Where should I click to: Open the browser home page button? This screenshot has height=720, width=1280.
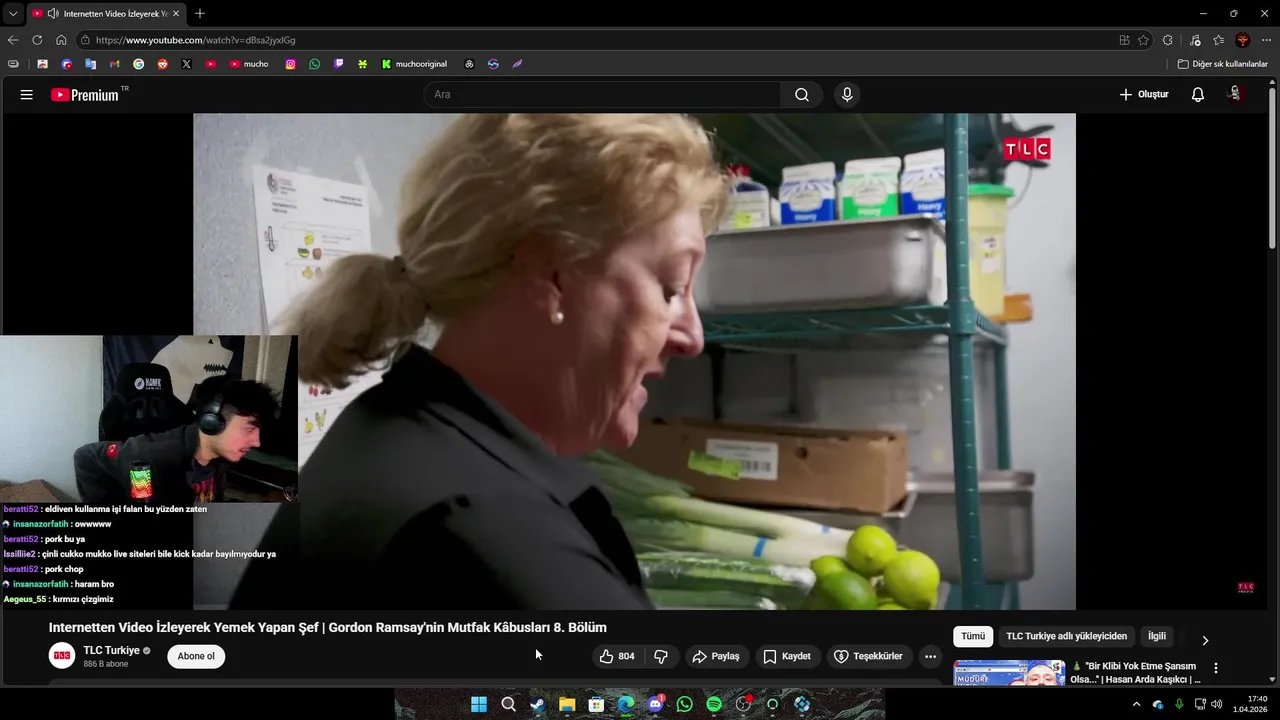pos(61,40)
